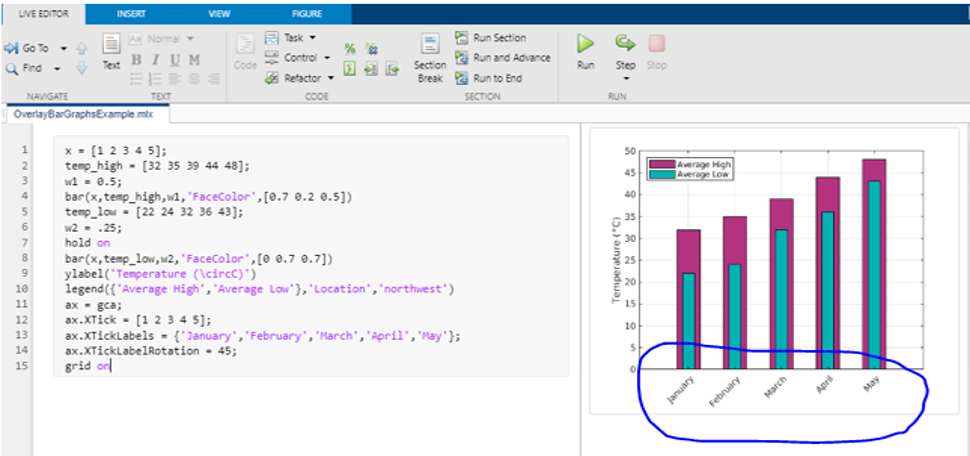Image resolution: width=970 pixels, height=456 pixels.
Task: Click code line 1 'x = [1 2 3 4 5];'
Action: [116, 150]
